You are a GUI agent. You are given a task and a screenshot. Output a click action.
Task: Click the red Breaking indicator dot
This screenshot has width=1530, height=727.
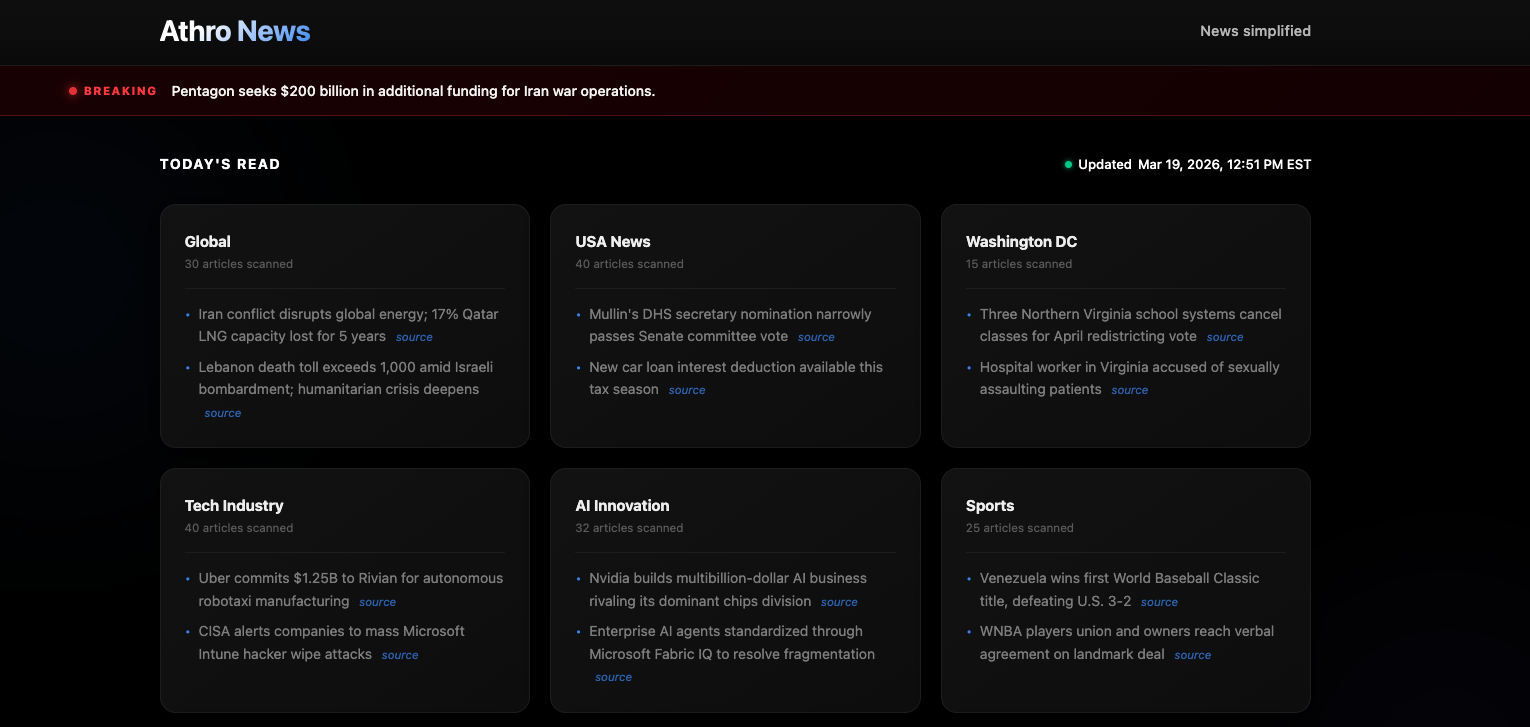coord(73,91)
